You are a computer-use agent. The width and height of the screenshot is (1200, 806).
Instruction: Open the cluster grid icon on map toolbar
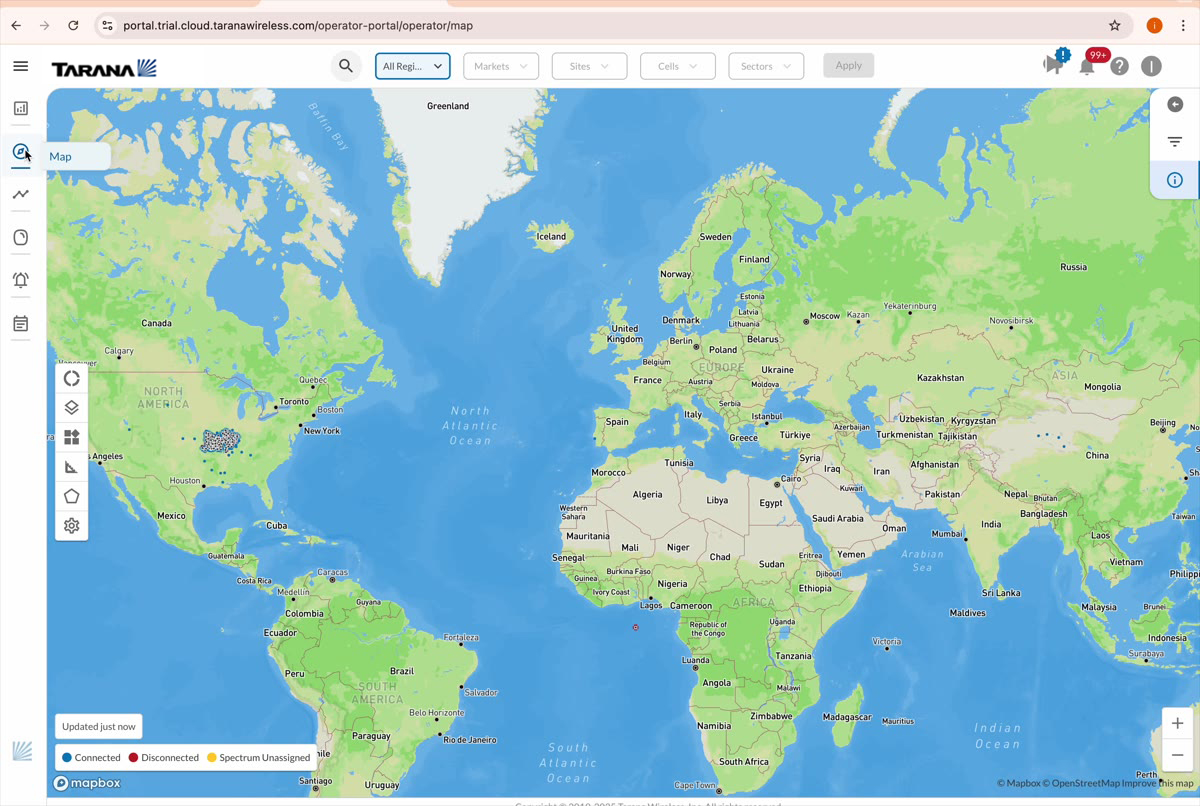71,437
